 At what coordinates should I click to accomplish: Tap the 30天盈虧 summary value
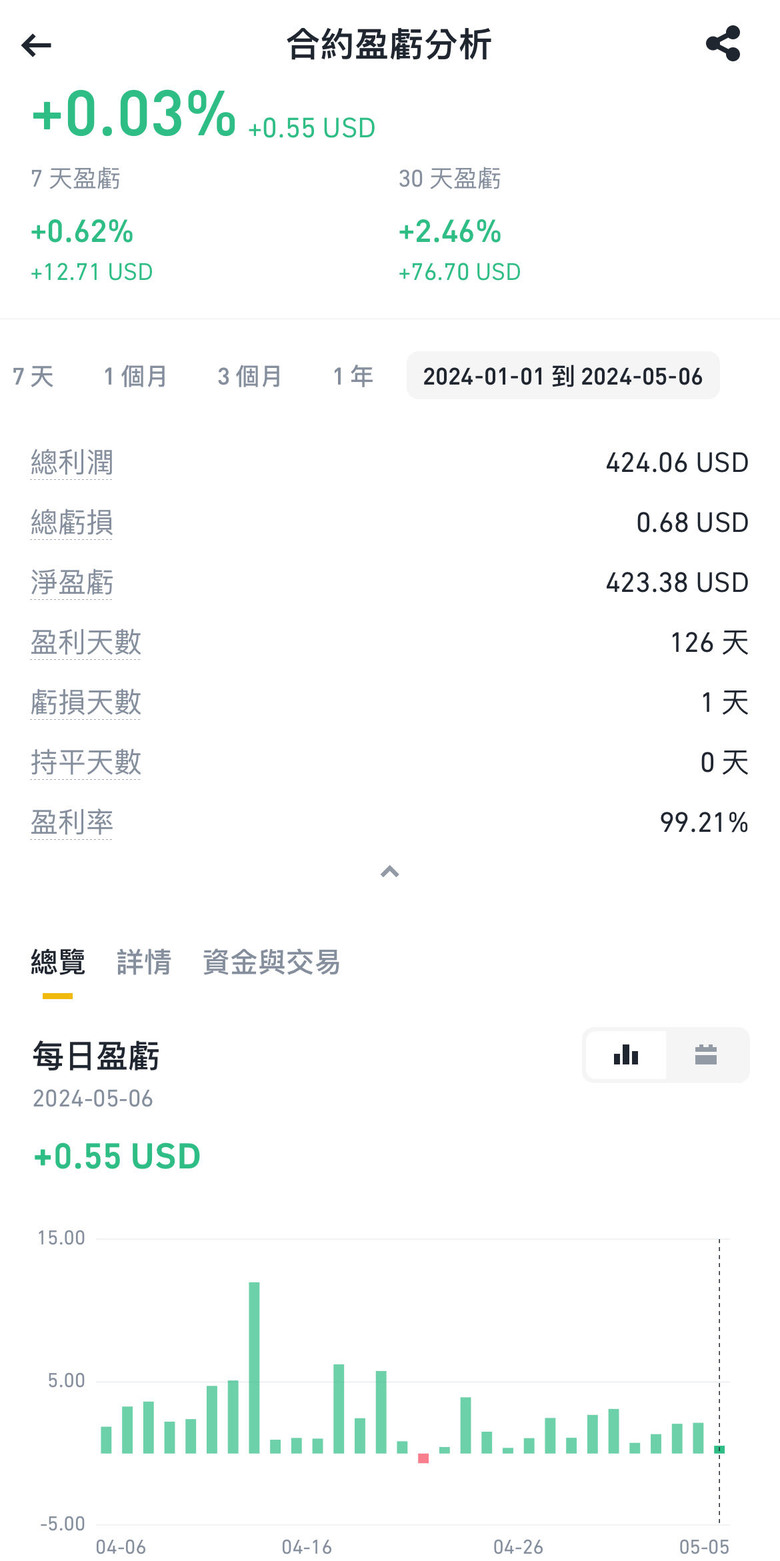pos(450,232)
